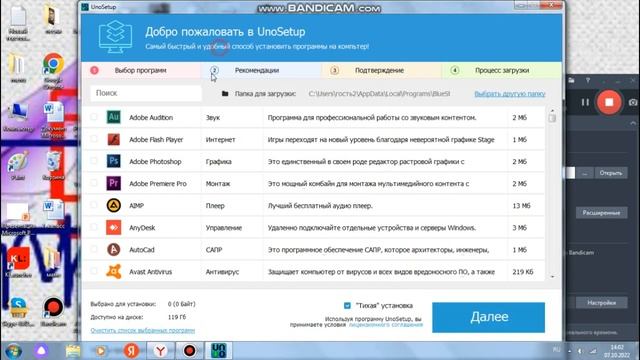Click Открыть button in Bandicam window
Image resolution: width=640 pixels, height=360 pixels.
[611, 173]
